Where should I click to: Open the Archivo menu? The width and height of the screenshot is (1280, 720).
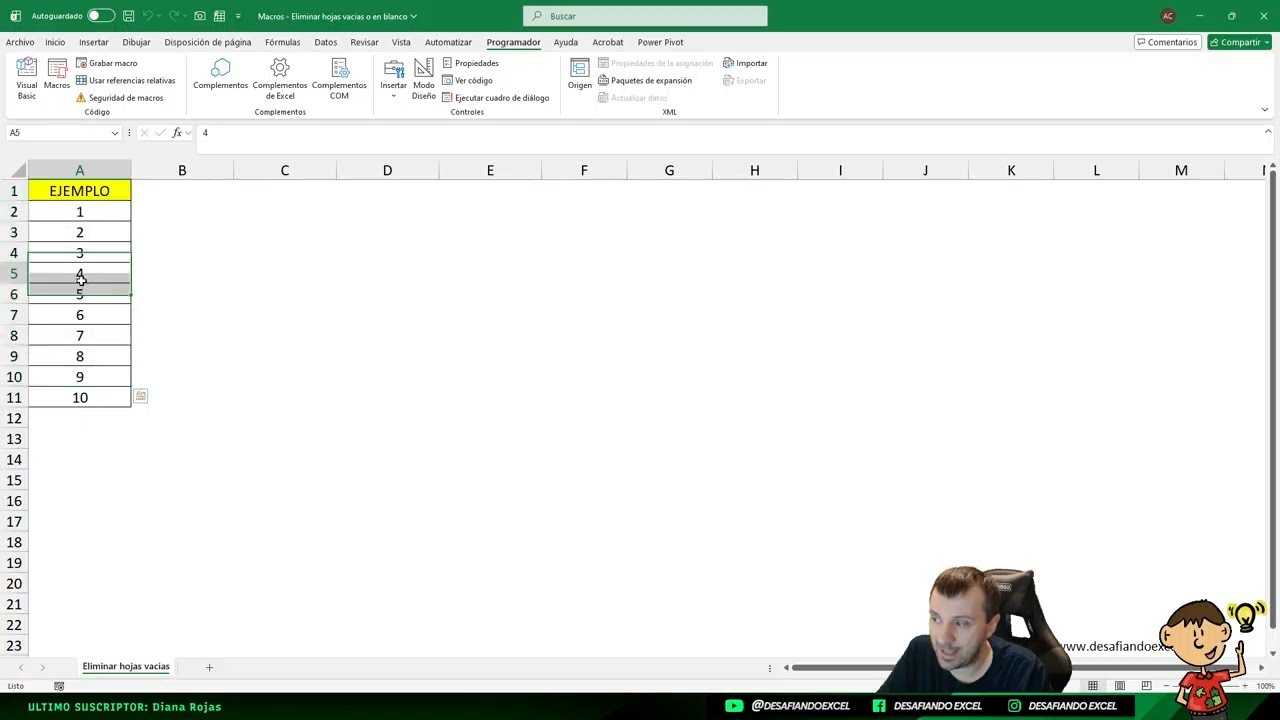coord(20,42)
